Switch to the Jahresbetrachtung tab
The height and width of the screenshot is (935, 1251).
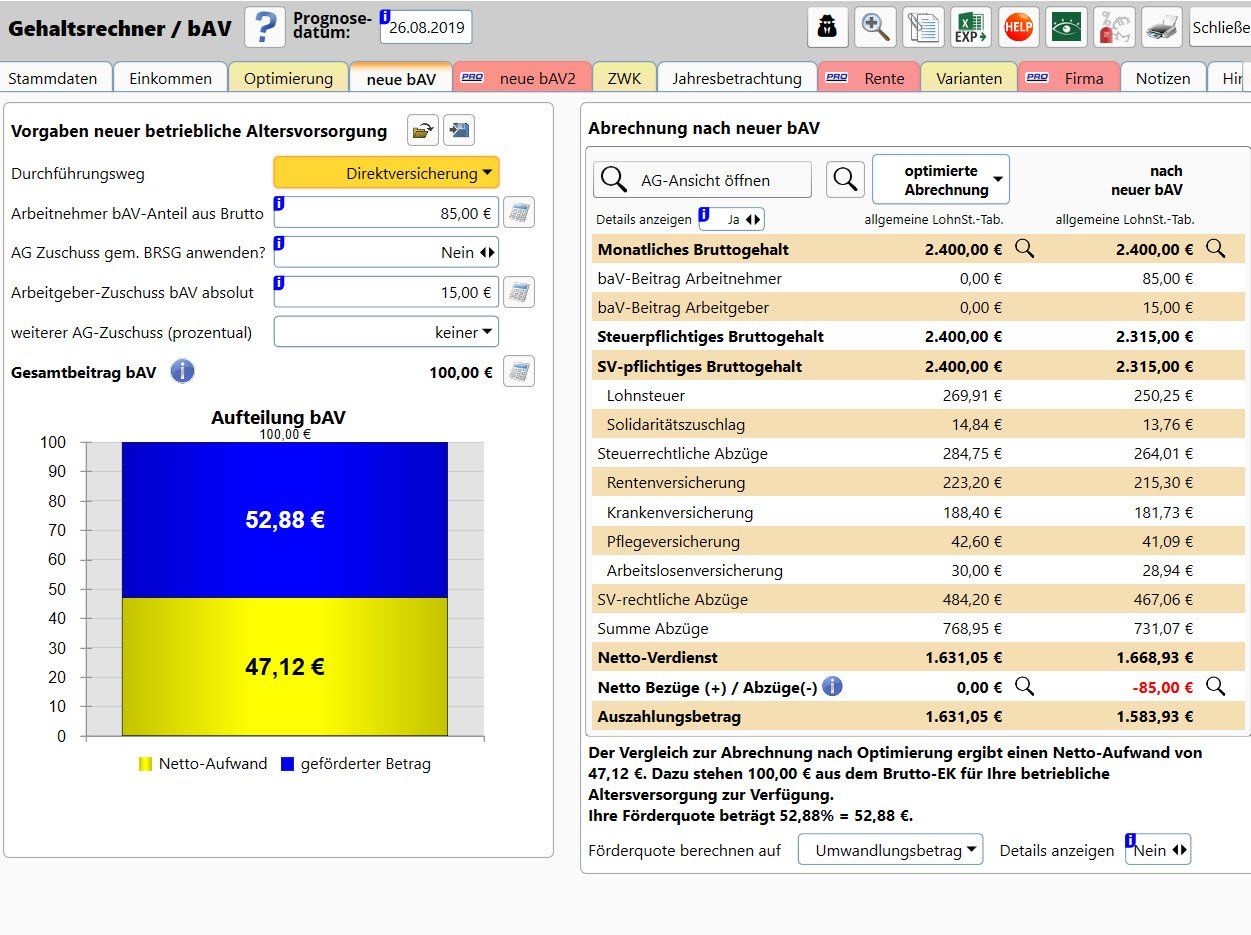pos(736,78)
